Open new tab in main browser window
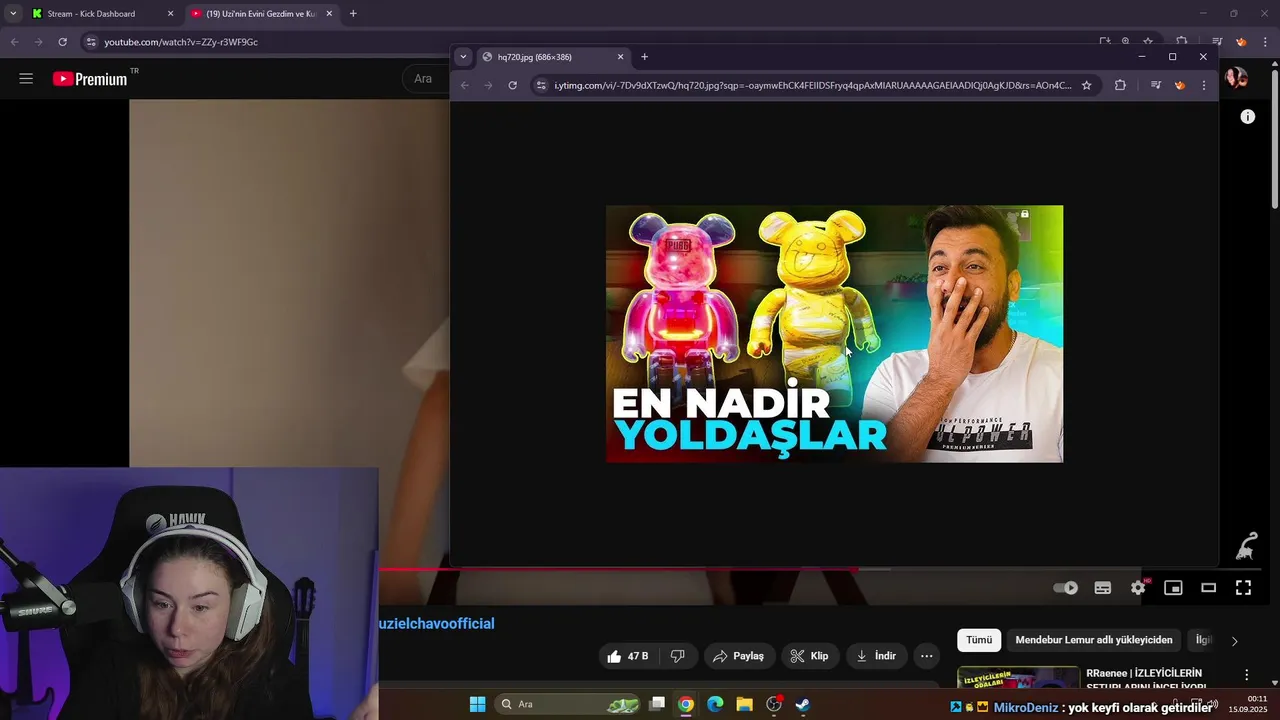Image resolution: width=1280 pixels, height=720 pixels. (353, 14)
